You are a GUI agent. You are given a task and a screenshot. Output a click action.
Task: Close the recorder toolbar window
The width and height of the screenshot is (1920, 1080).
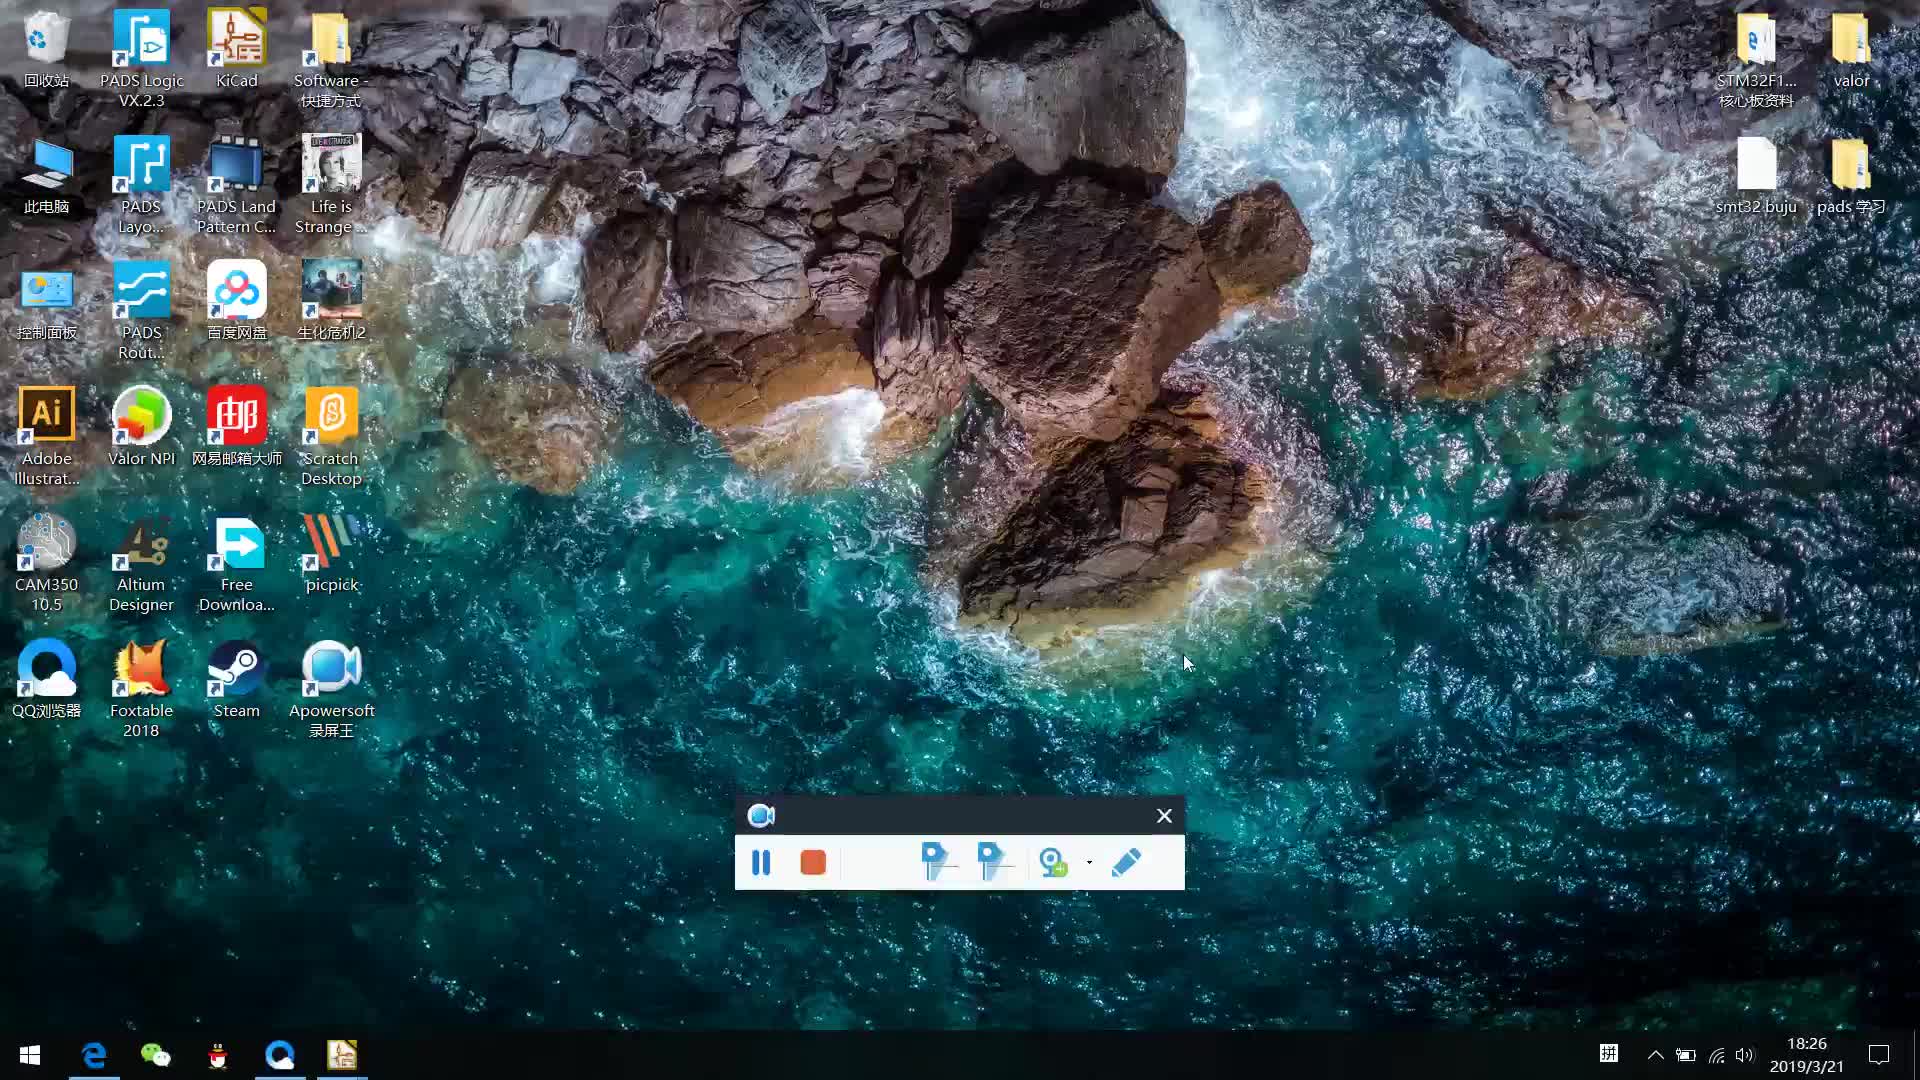[x=1164, y=816]
